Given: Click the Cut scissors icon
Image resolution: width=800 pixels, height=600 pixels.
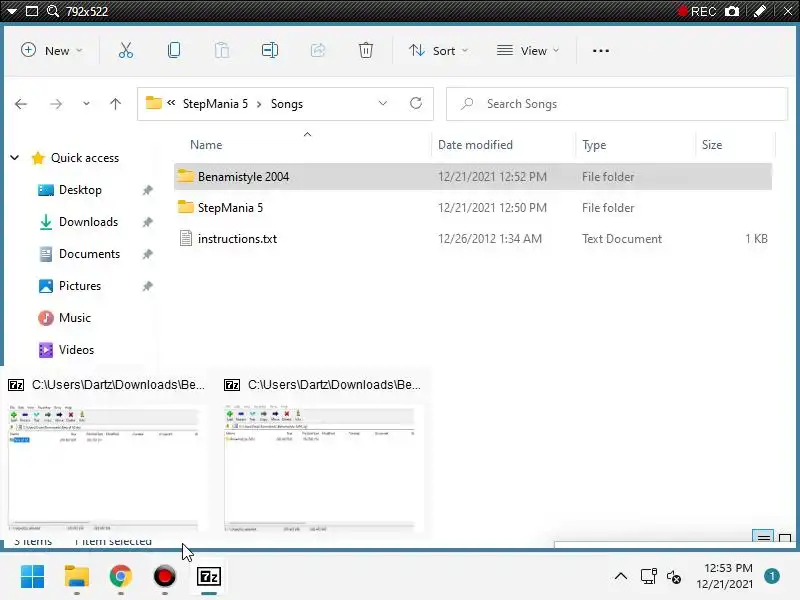Looking at the screenshot, I should pyautogui.click(x=126, y=51).
